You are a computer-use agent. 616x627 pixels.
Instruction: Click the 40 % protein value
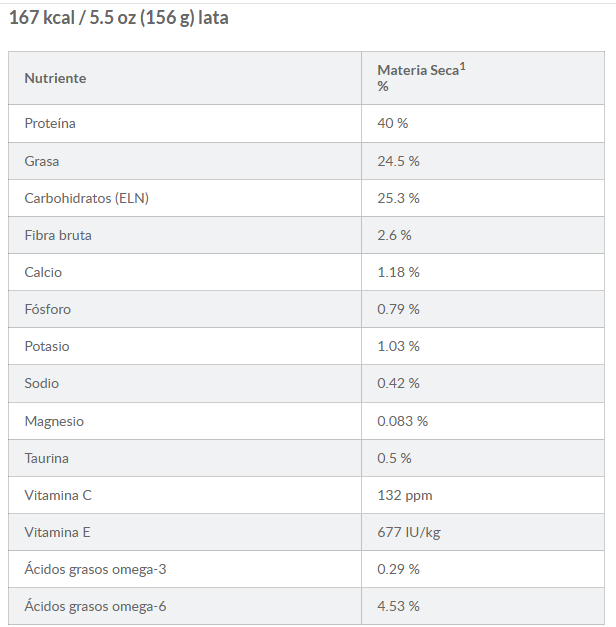(x=392, y=123)
